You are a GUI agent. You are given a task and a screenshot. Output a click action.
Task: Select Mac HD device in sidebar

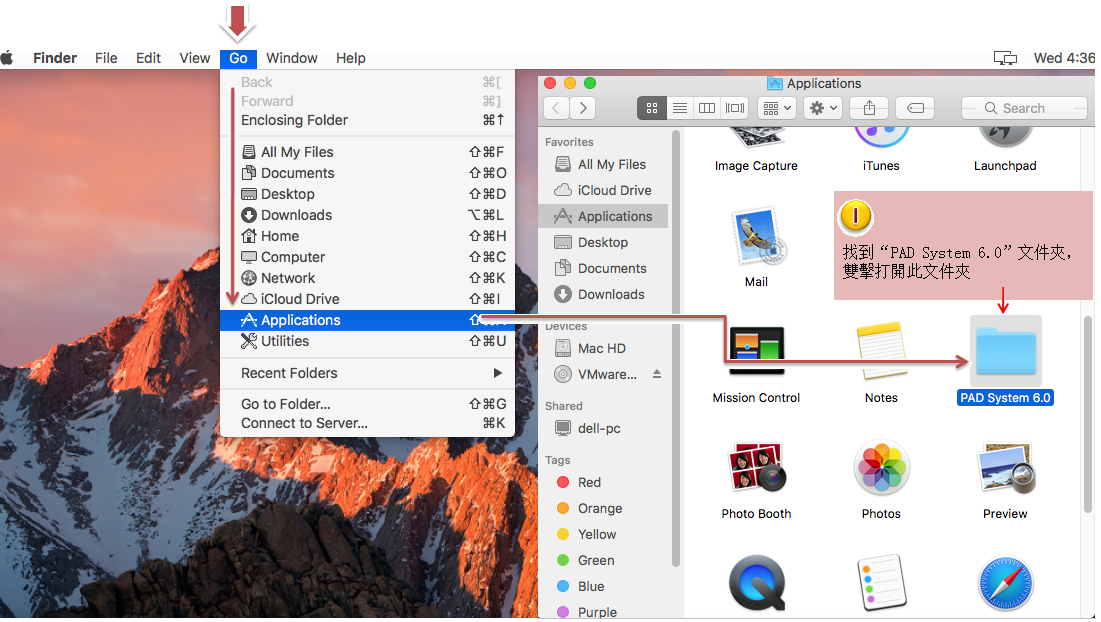[x=604, y=348]
